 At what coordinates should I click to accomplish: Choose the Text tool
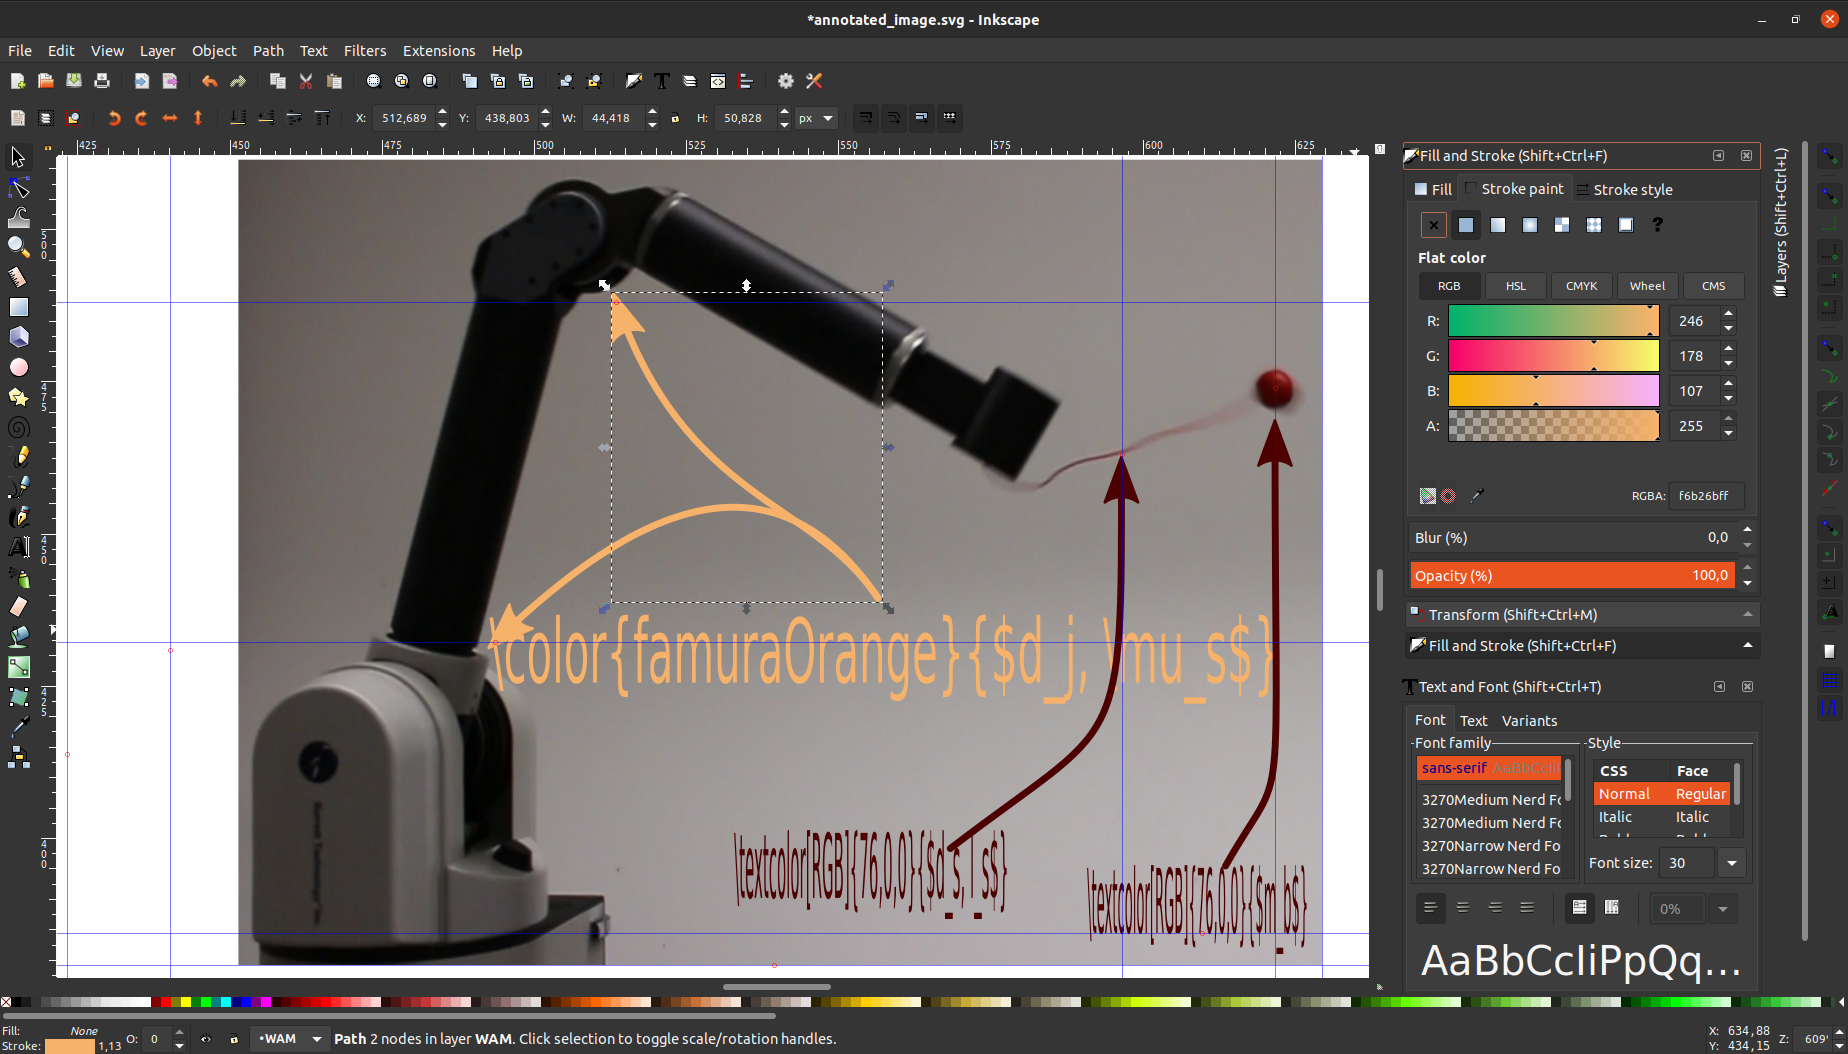pyautogui.click(x=18, y=547)
